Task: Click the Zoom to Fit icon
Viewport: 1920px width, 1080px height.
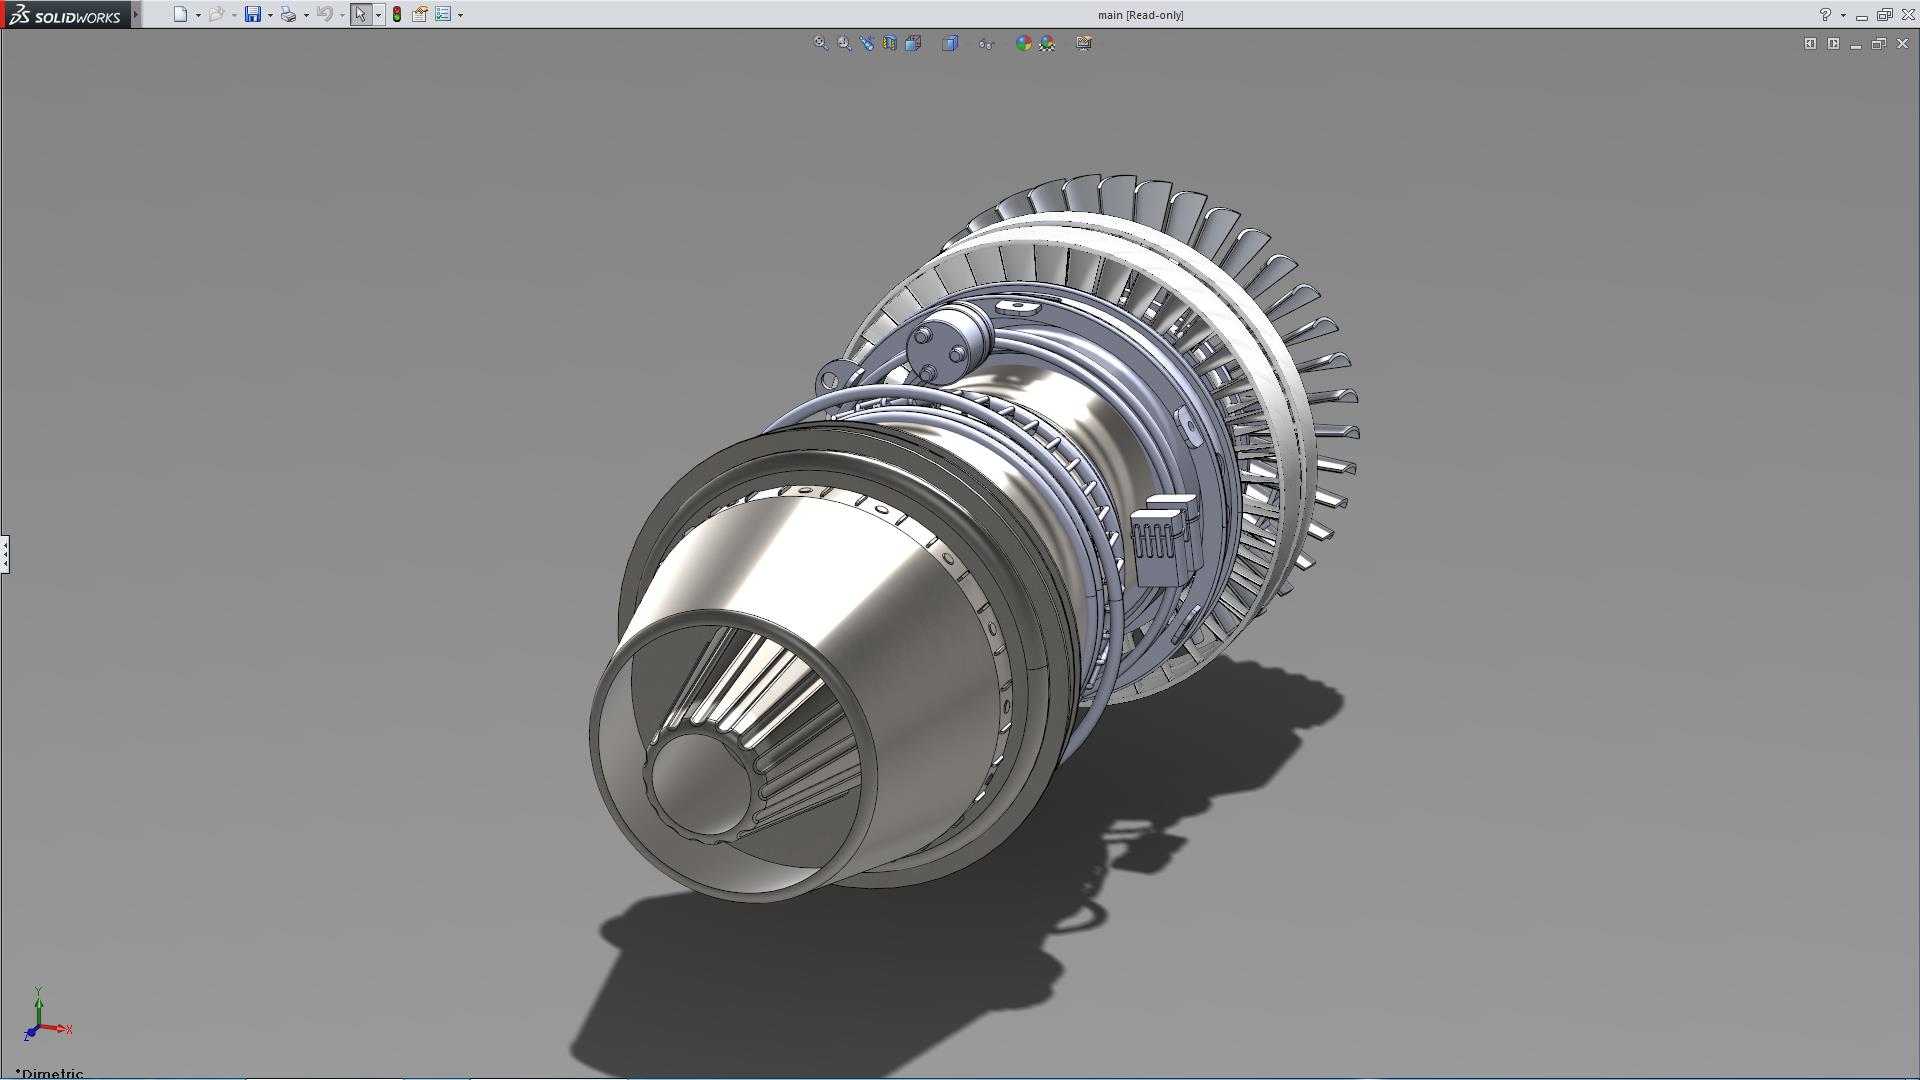Action: click(x=820, y=43)
